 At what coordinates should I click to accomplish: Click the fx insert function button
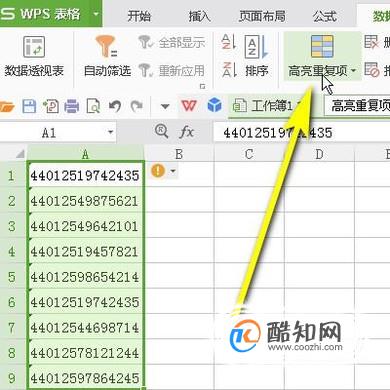[x=186, y=132]
